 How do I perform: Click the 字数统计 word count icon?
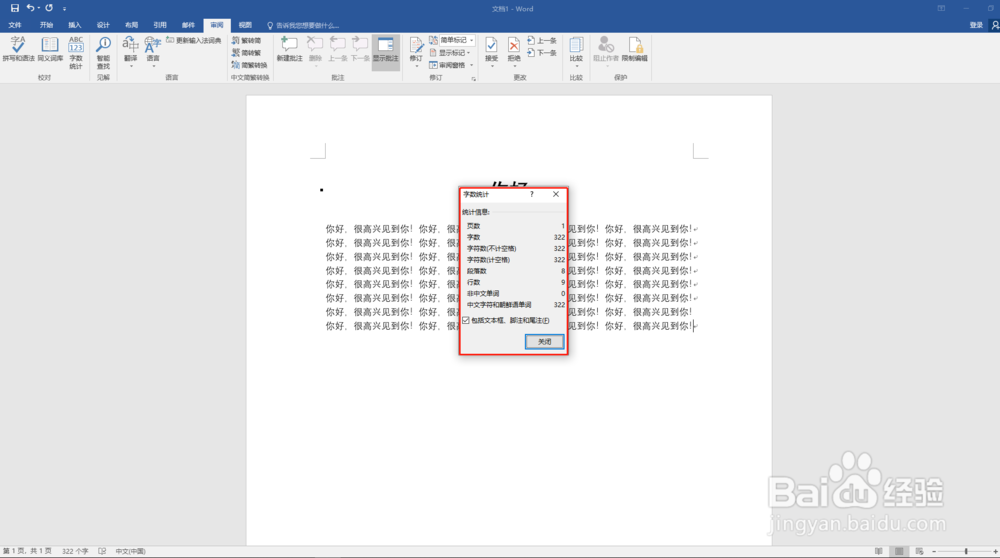[76, 52]
